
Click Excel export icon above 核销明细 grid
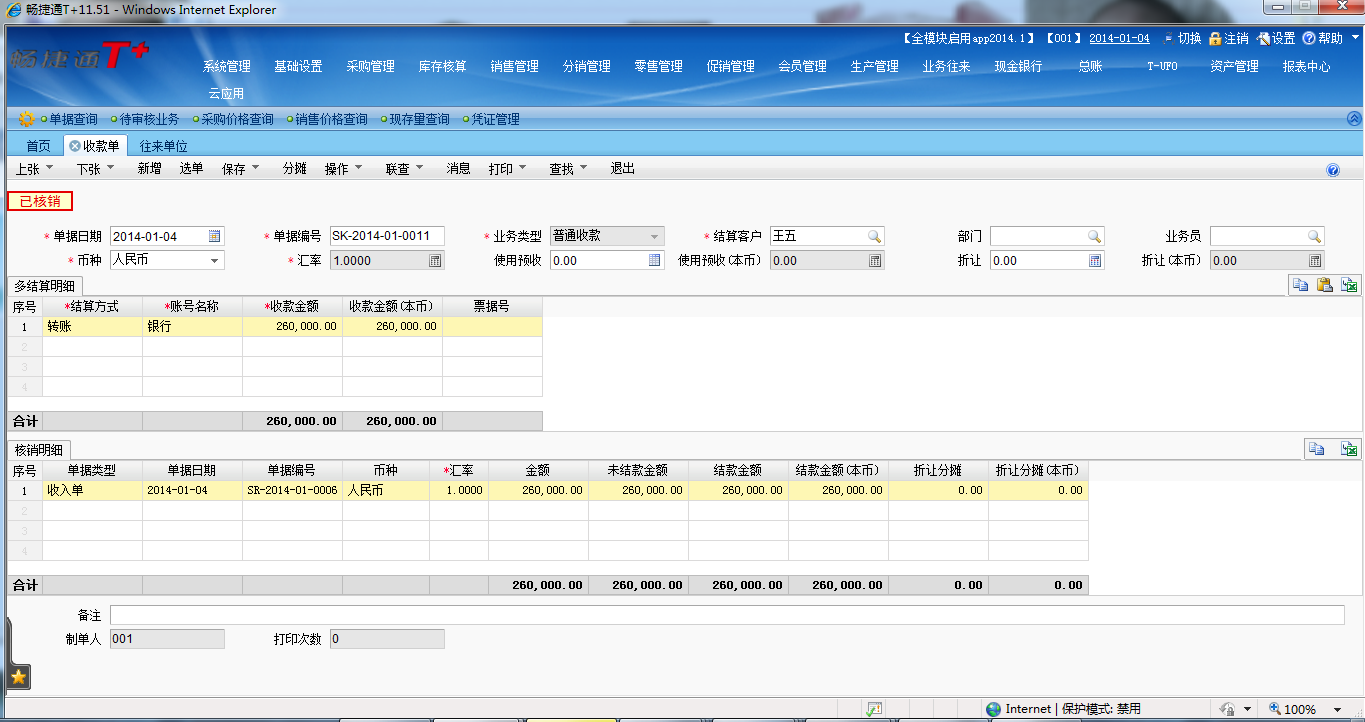(1349, 449)
